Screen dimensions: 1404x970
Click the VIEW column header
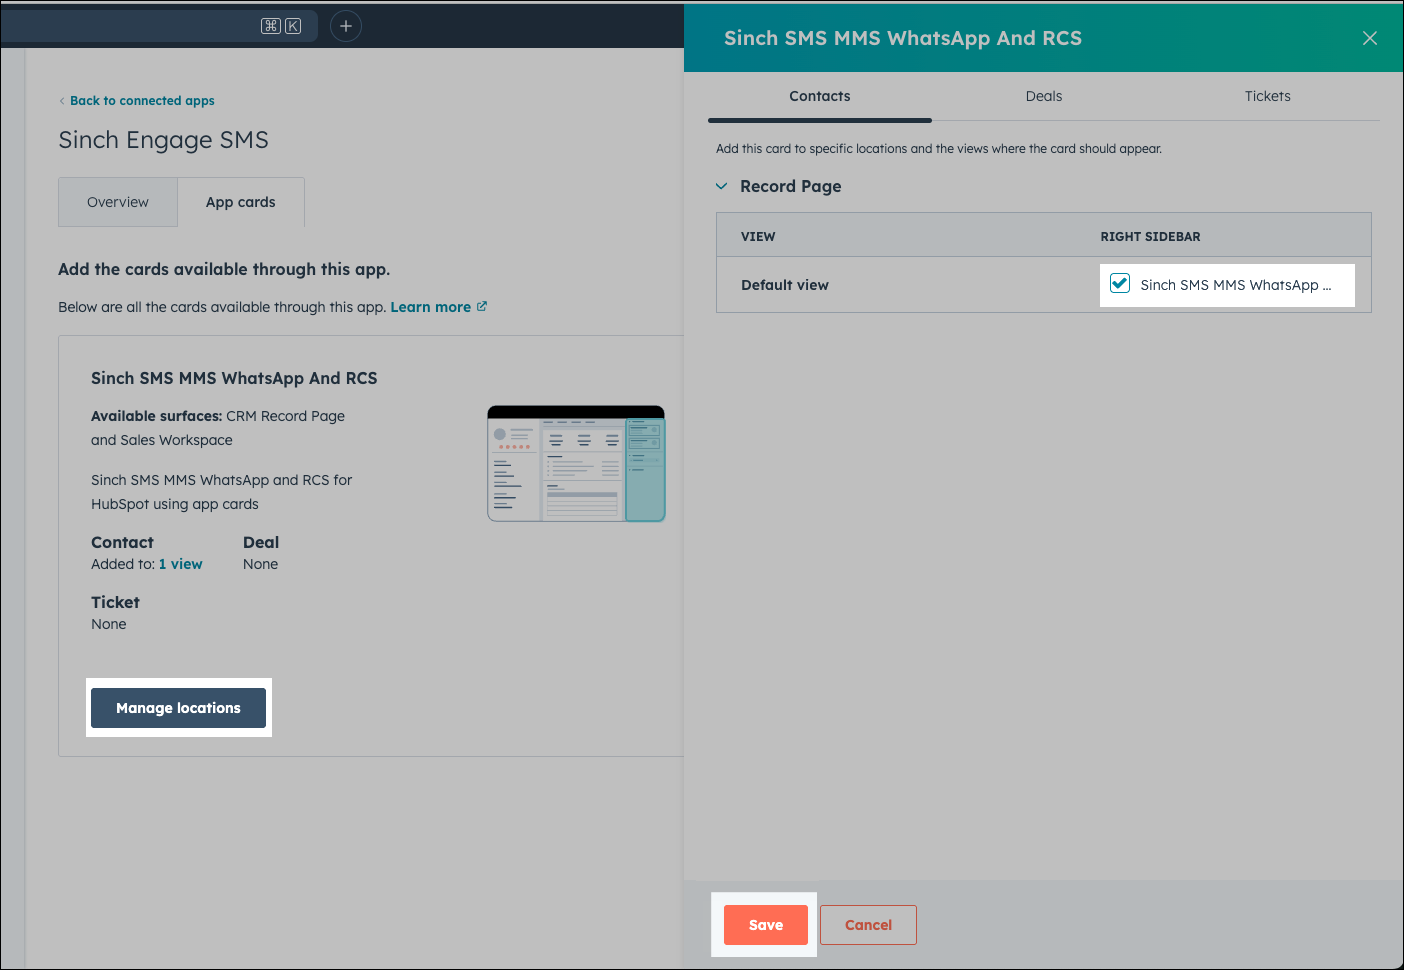pos(758,237)
